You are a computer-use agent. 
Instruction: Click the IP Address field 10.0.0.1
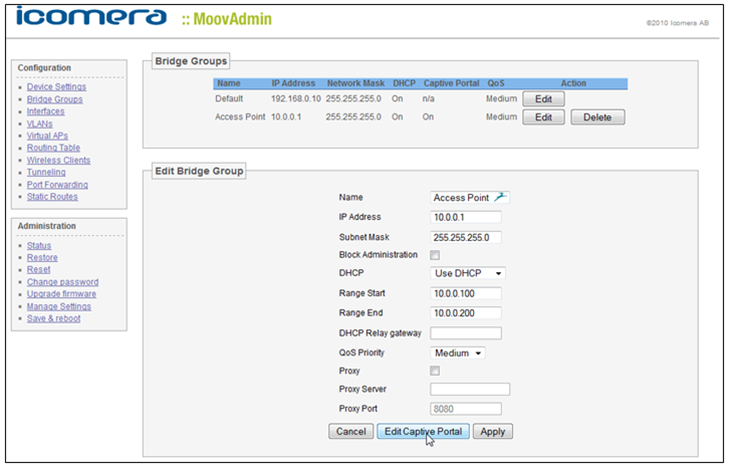pyautogui.click(x=466, y=217)
